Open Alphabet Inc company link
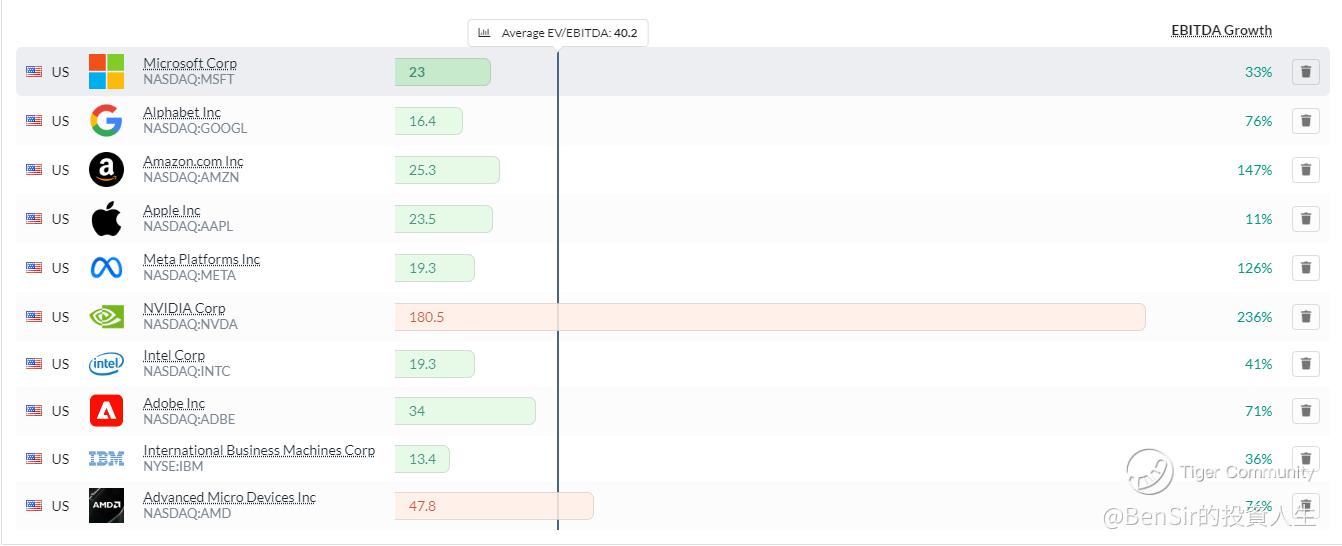 click(182, 113)
